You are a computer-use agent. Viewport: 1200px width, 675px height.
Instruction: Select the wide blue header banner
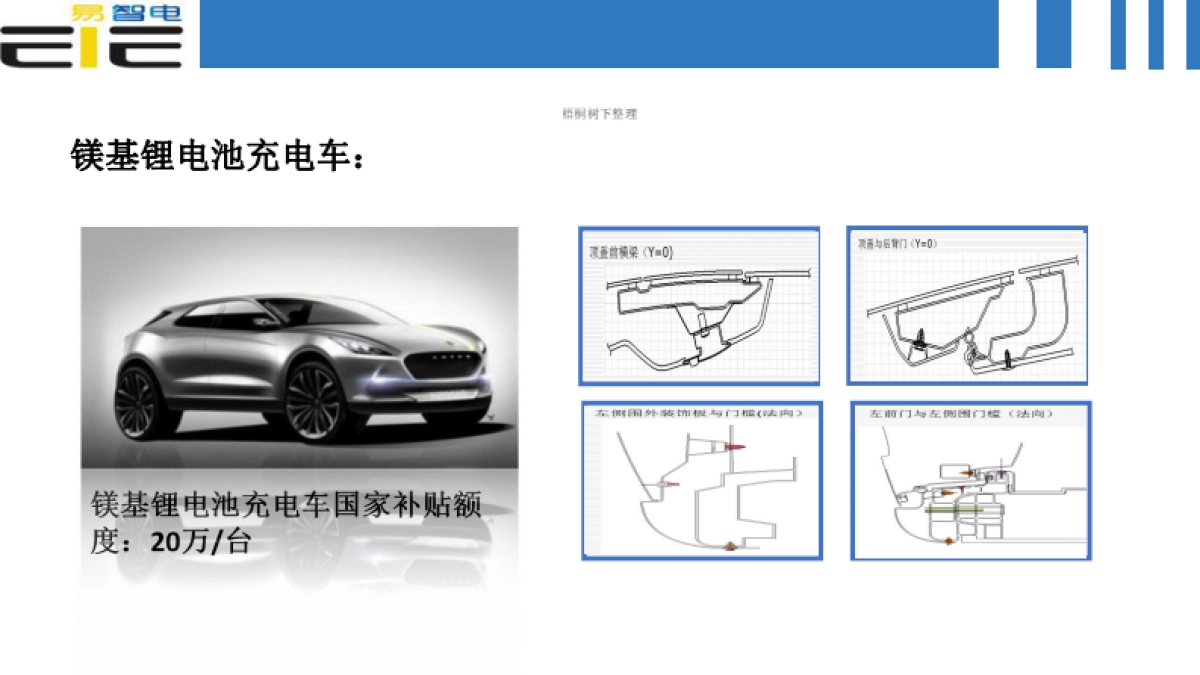pyautogui.click(x=598, y=34)
